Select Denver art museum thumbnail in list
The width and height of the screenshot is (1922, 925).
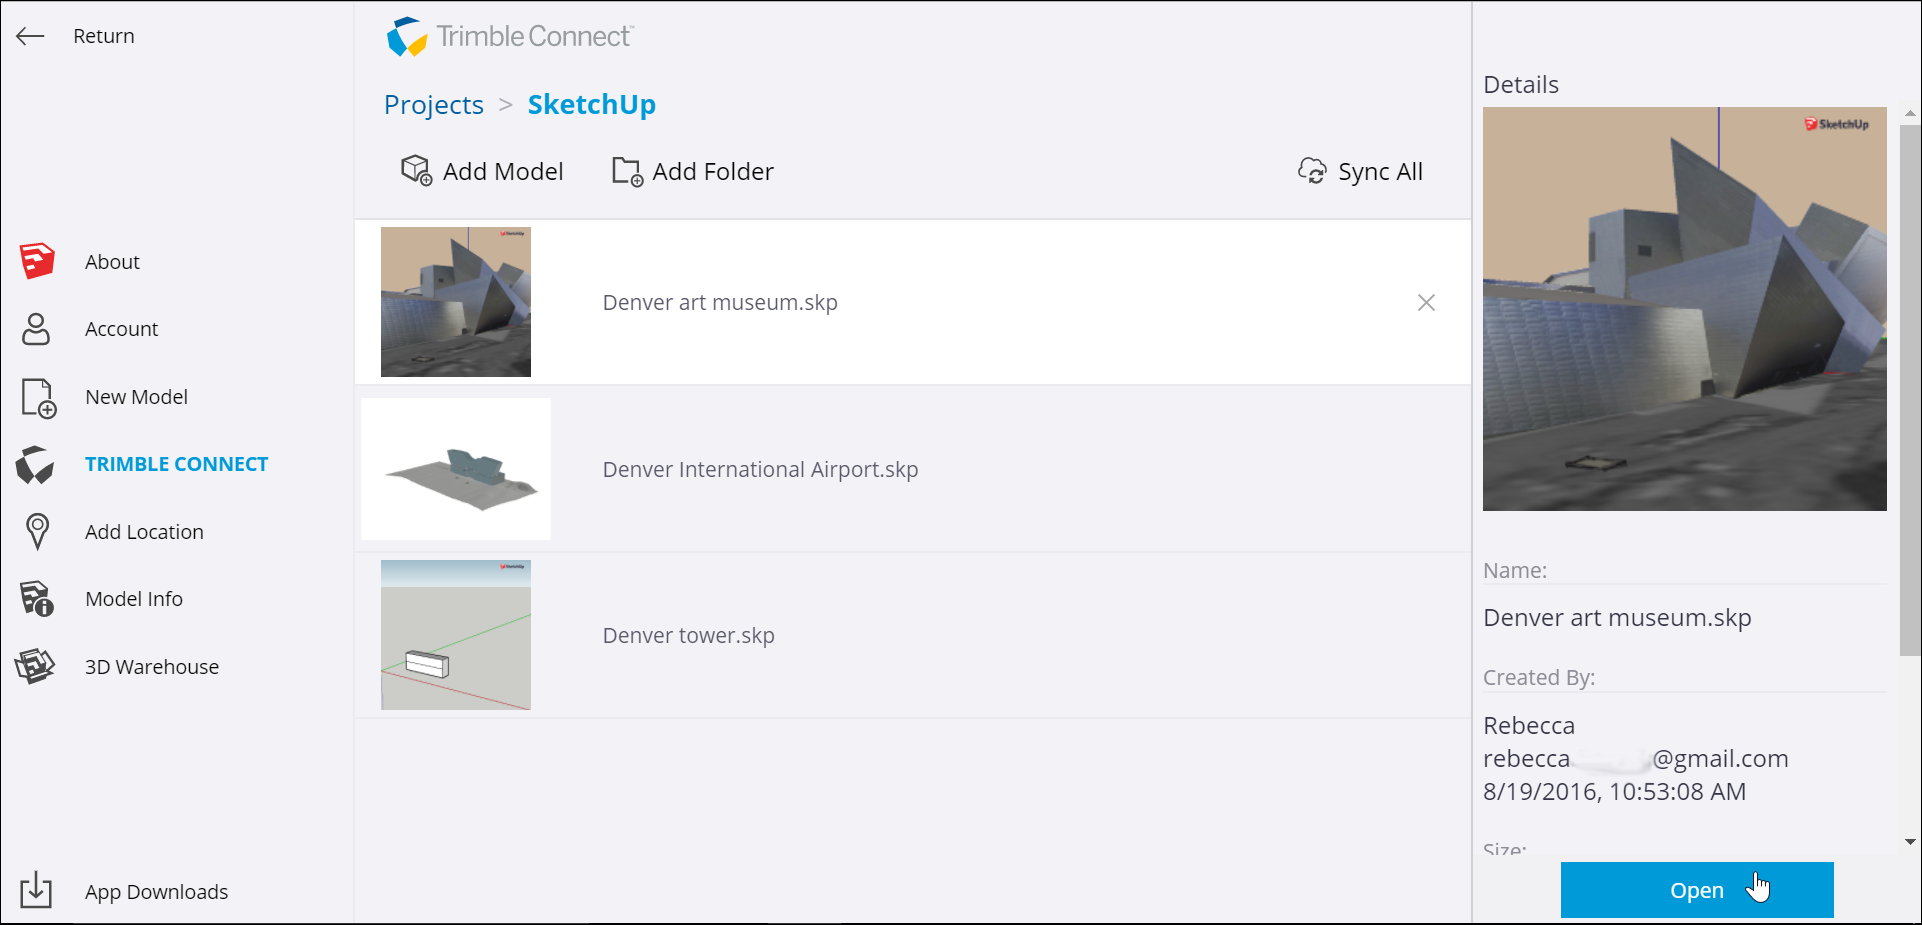456,302
